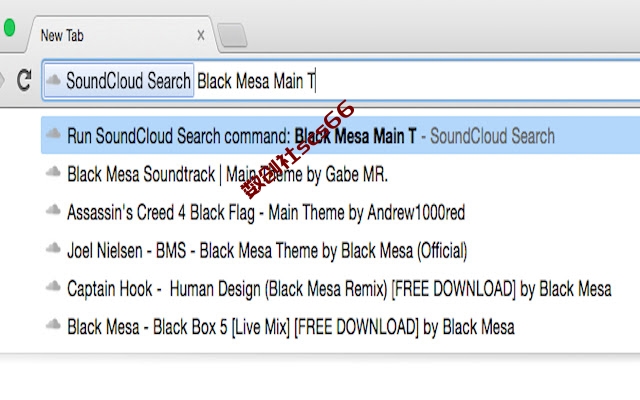Open 'Captain Hook - Human Design (Black Mesa Remix)' suggestion
This screenshot has width=640, height=400.
click(340, 289)
